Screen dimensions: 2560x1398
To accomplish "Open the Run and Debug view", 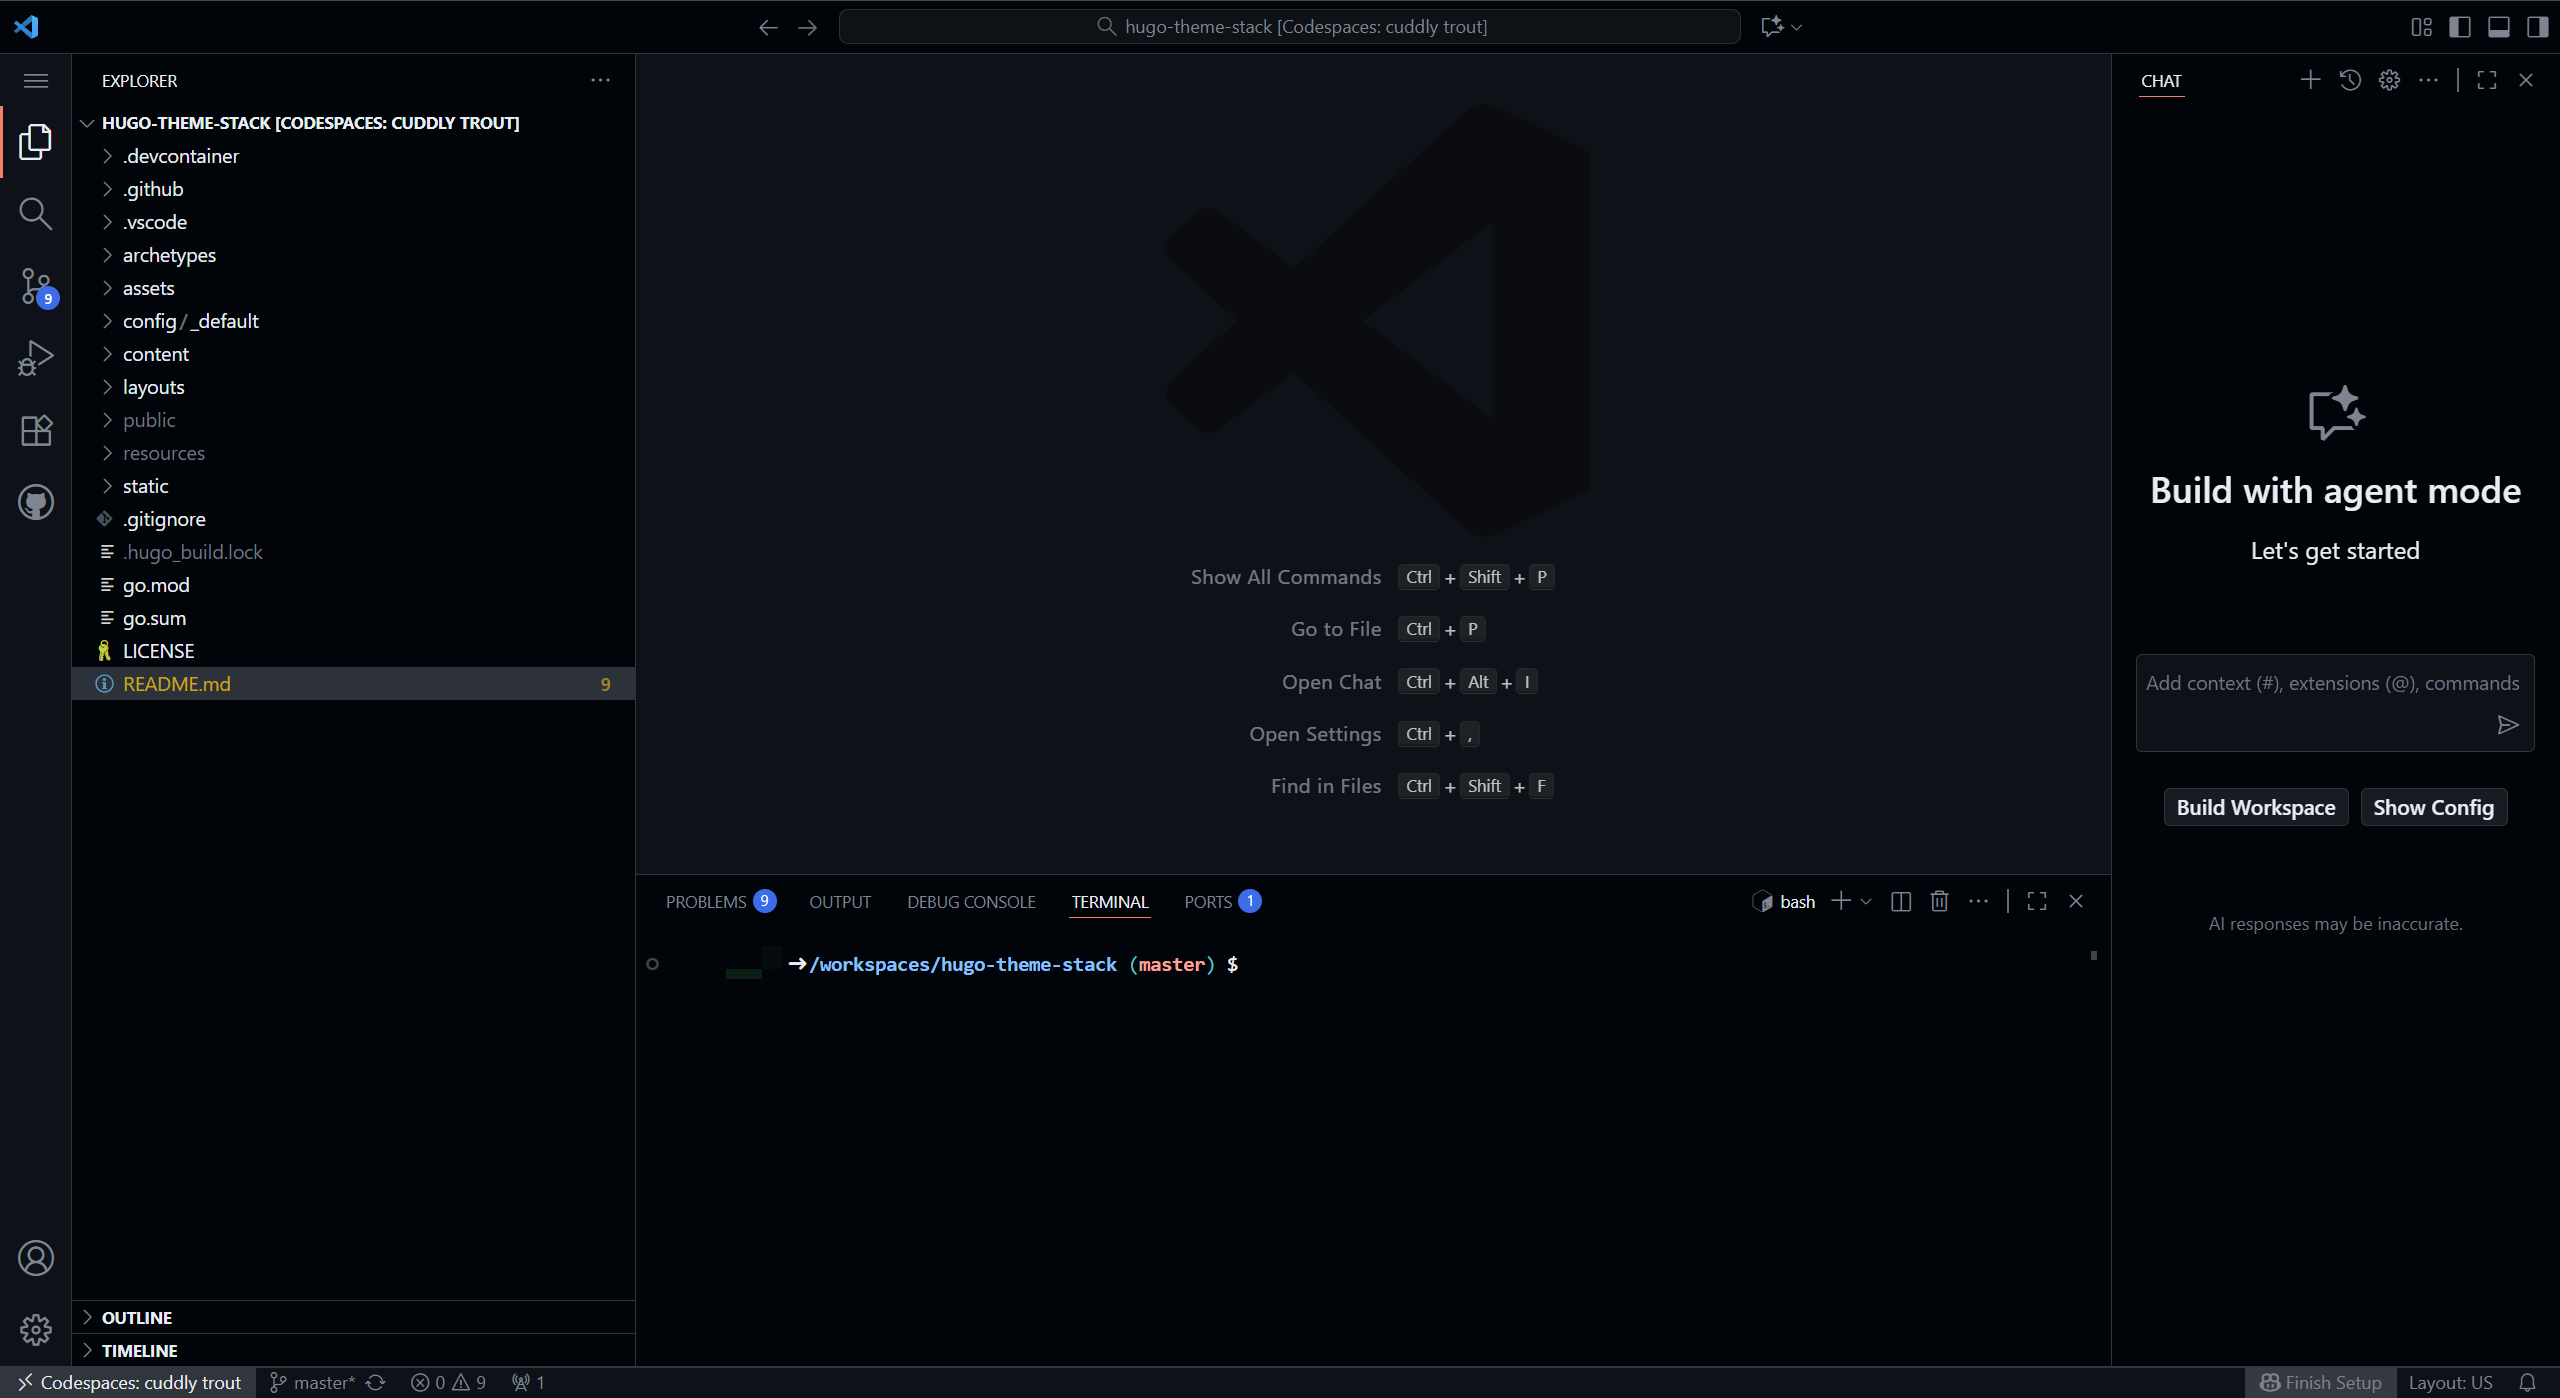I will pos(35,357).
